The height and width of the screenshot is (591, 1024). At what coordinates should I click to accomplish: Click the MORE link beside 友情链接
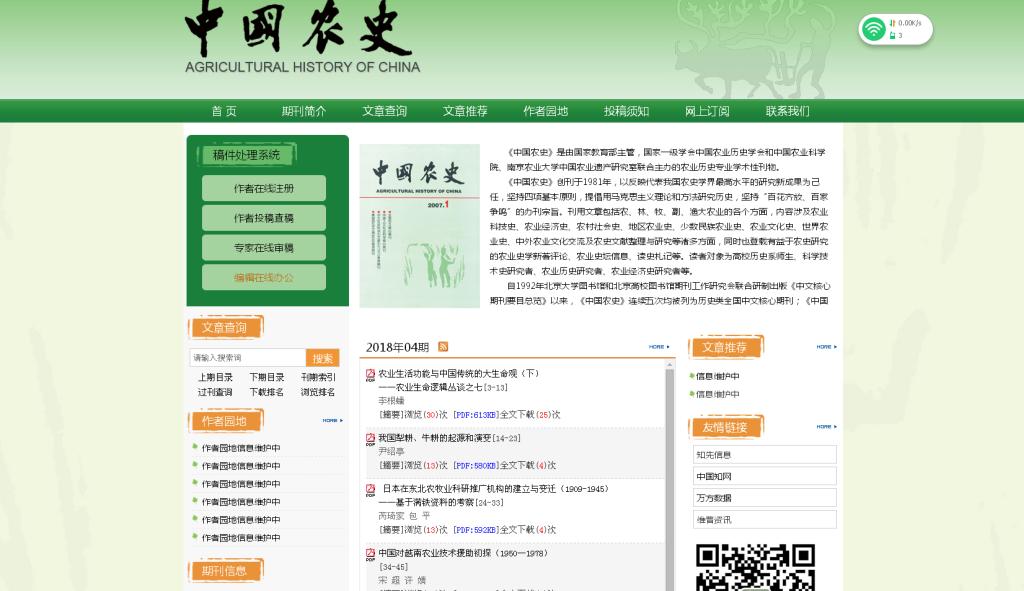tap(826, 426)
